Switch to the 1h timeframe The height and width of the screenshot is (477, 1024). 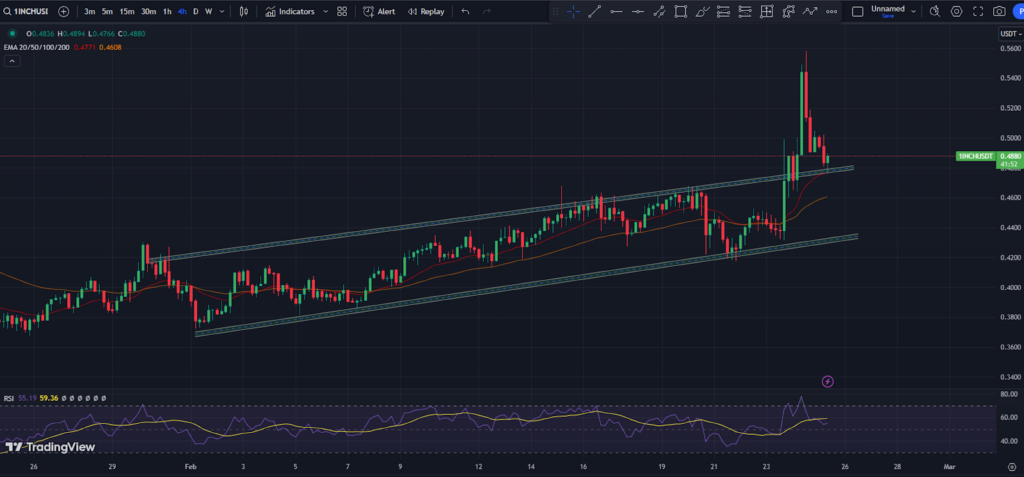(x=167, y=11)
